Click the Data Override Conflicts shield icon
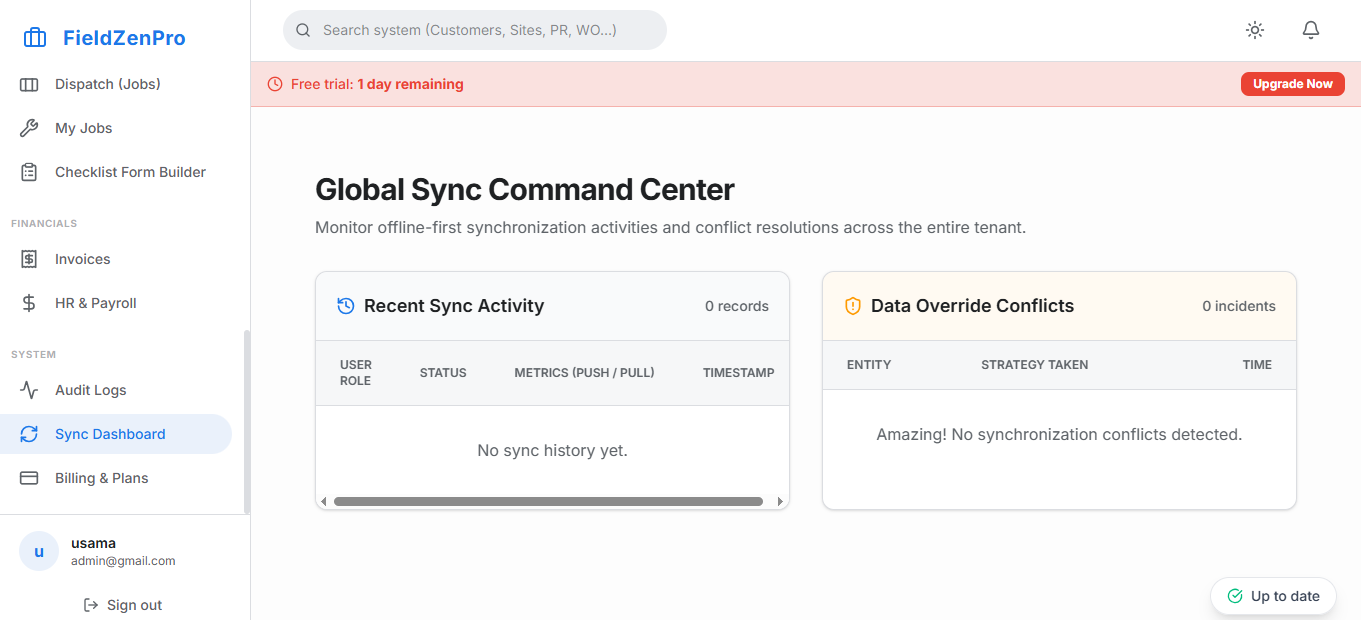This screenshot has width=1361, height=620. [x=853, y=306]
